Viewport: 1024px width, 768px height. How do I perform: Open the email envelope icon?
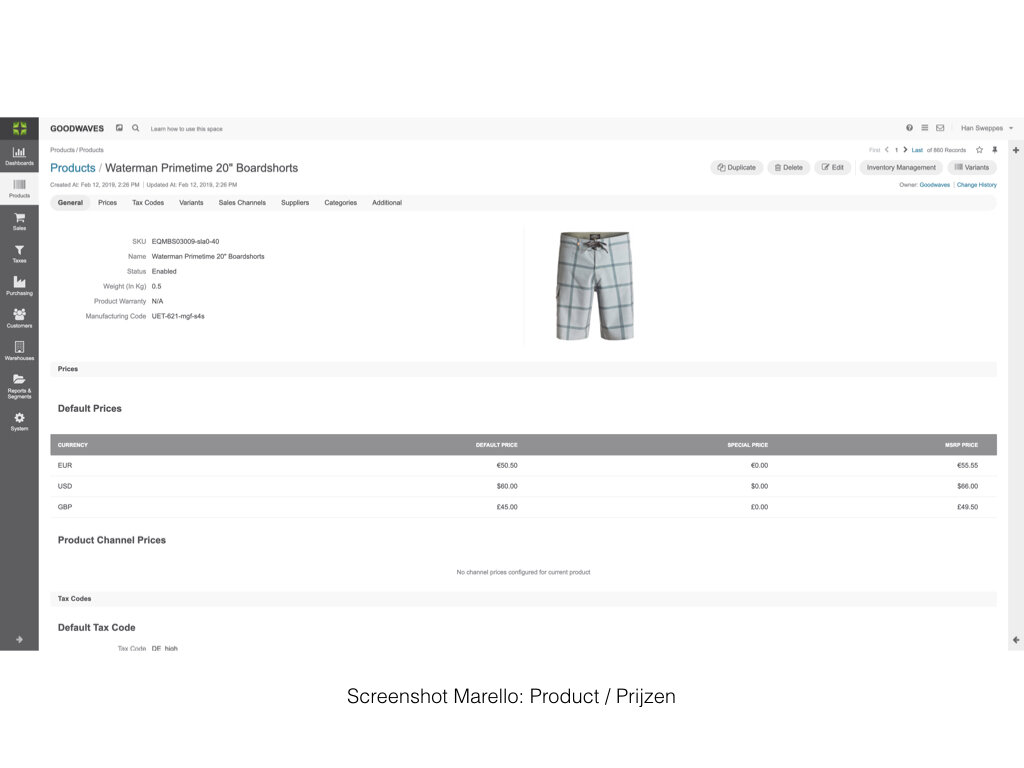pyautogui.click(x=940, y=128)
